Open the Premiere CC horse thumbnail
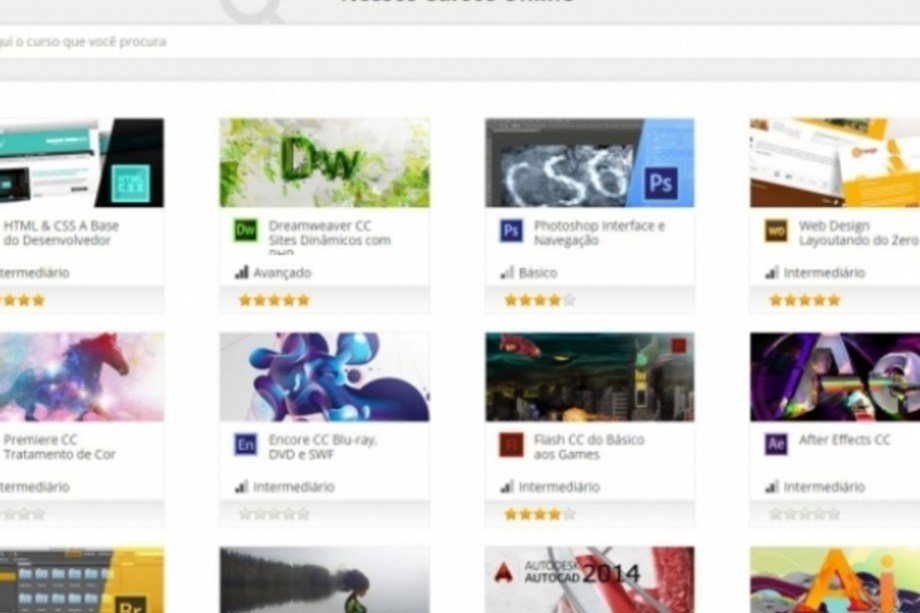 [82, 377]
